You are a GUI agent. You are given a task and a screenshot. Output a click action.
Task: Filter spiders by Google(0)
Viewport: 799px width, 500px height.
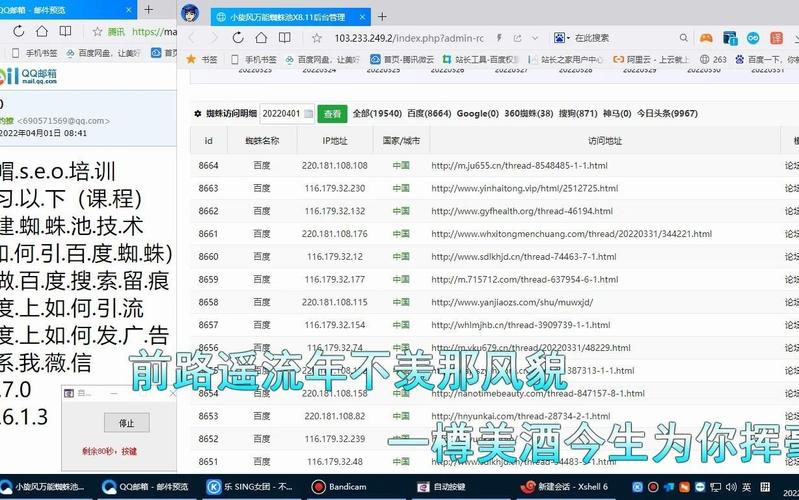(x=477, y=114)
